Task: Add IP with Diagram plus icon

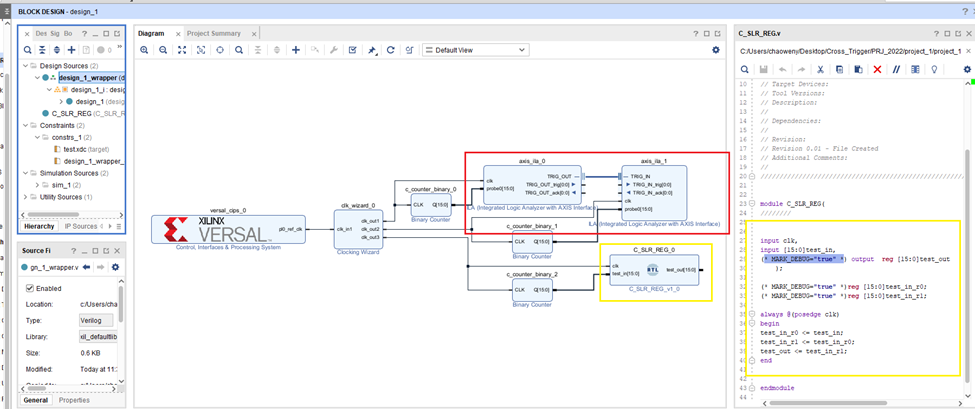Action: coord(296,50)
